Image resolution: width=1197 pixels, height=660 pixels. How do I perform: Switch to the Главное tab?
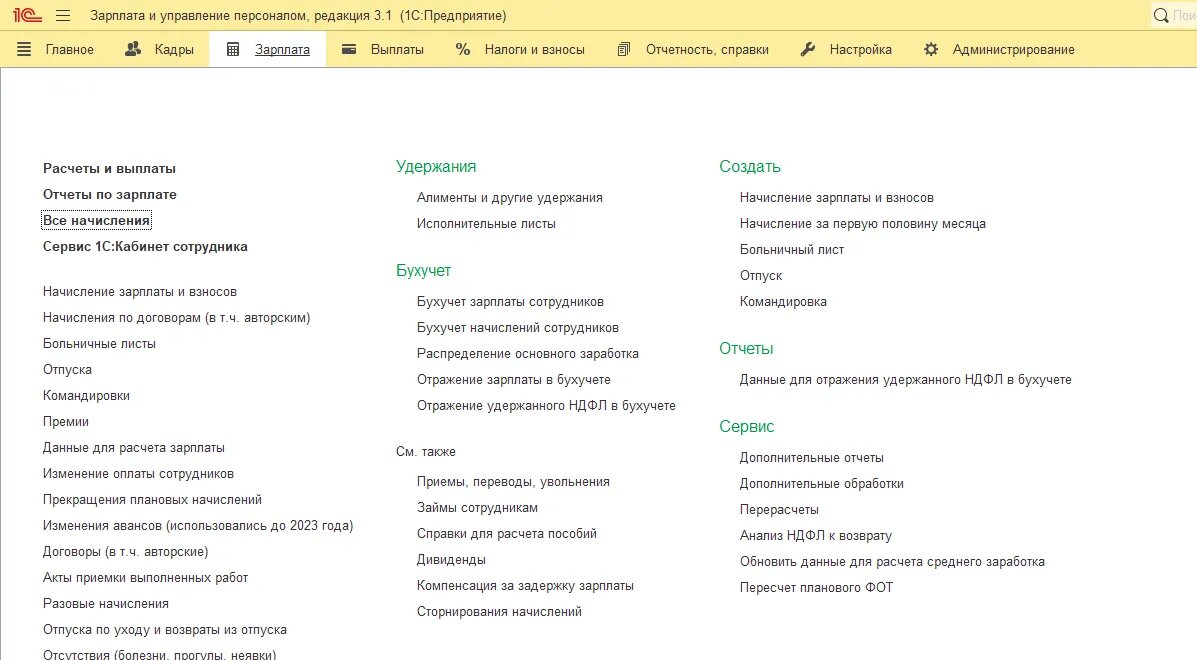tap(68, 48)
